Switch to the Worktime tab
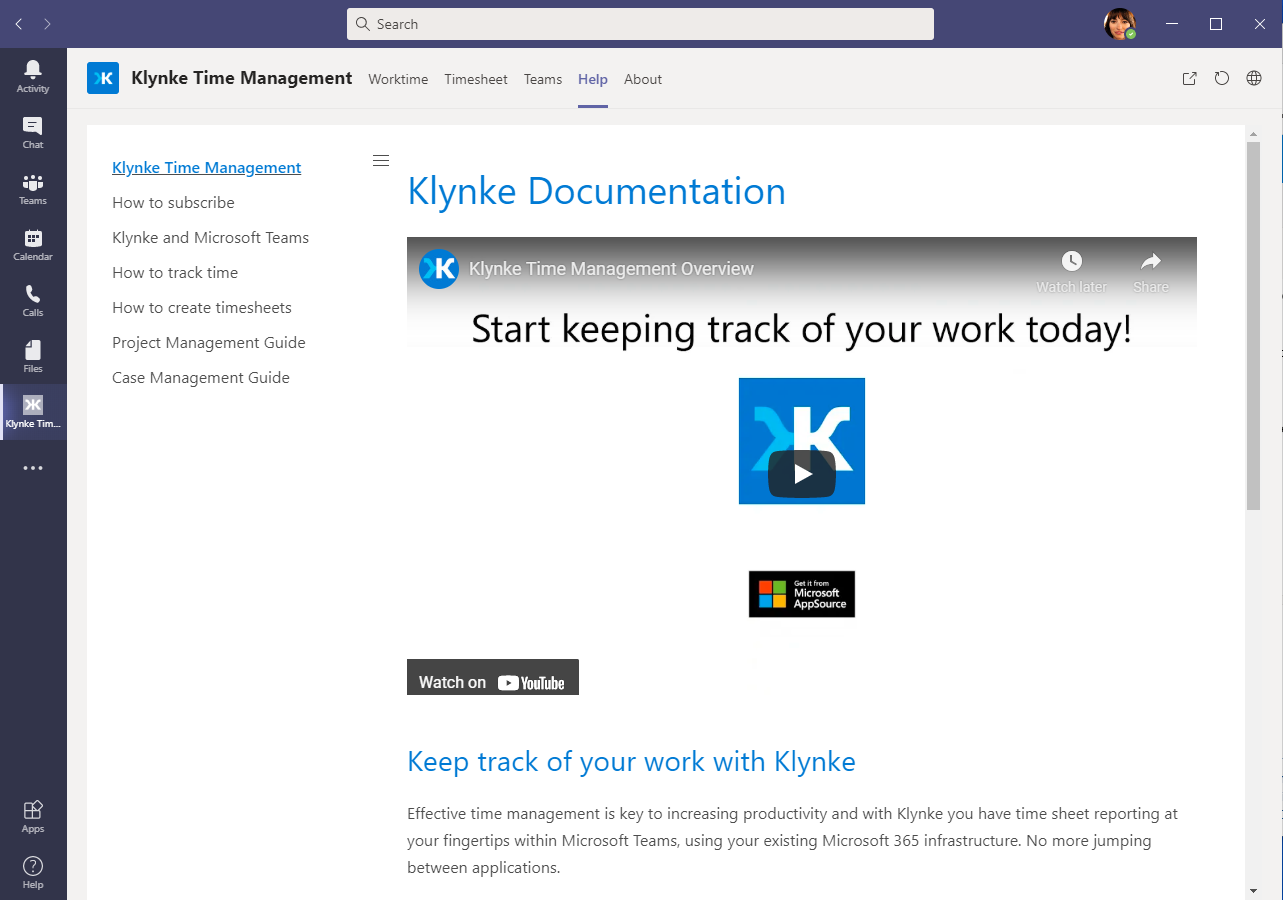Viewport: 1283px width, 900px height. click(x=398, y=79)
